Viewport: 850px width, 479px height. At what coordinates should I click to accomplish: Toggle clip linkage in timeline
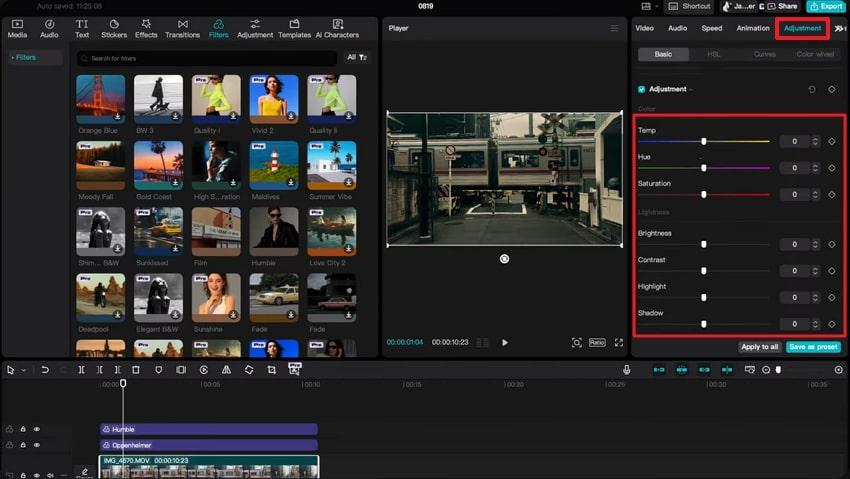click(704, 370)
